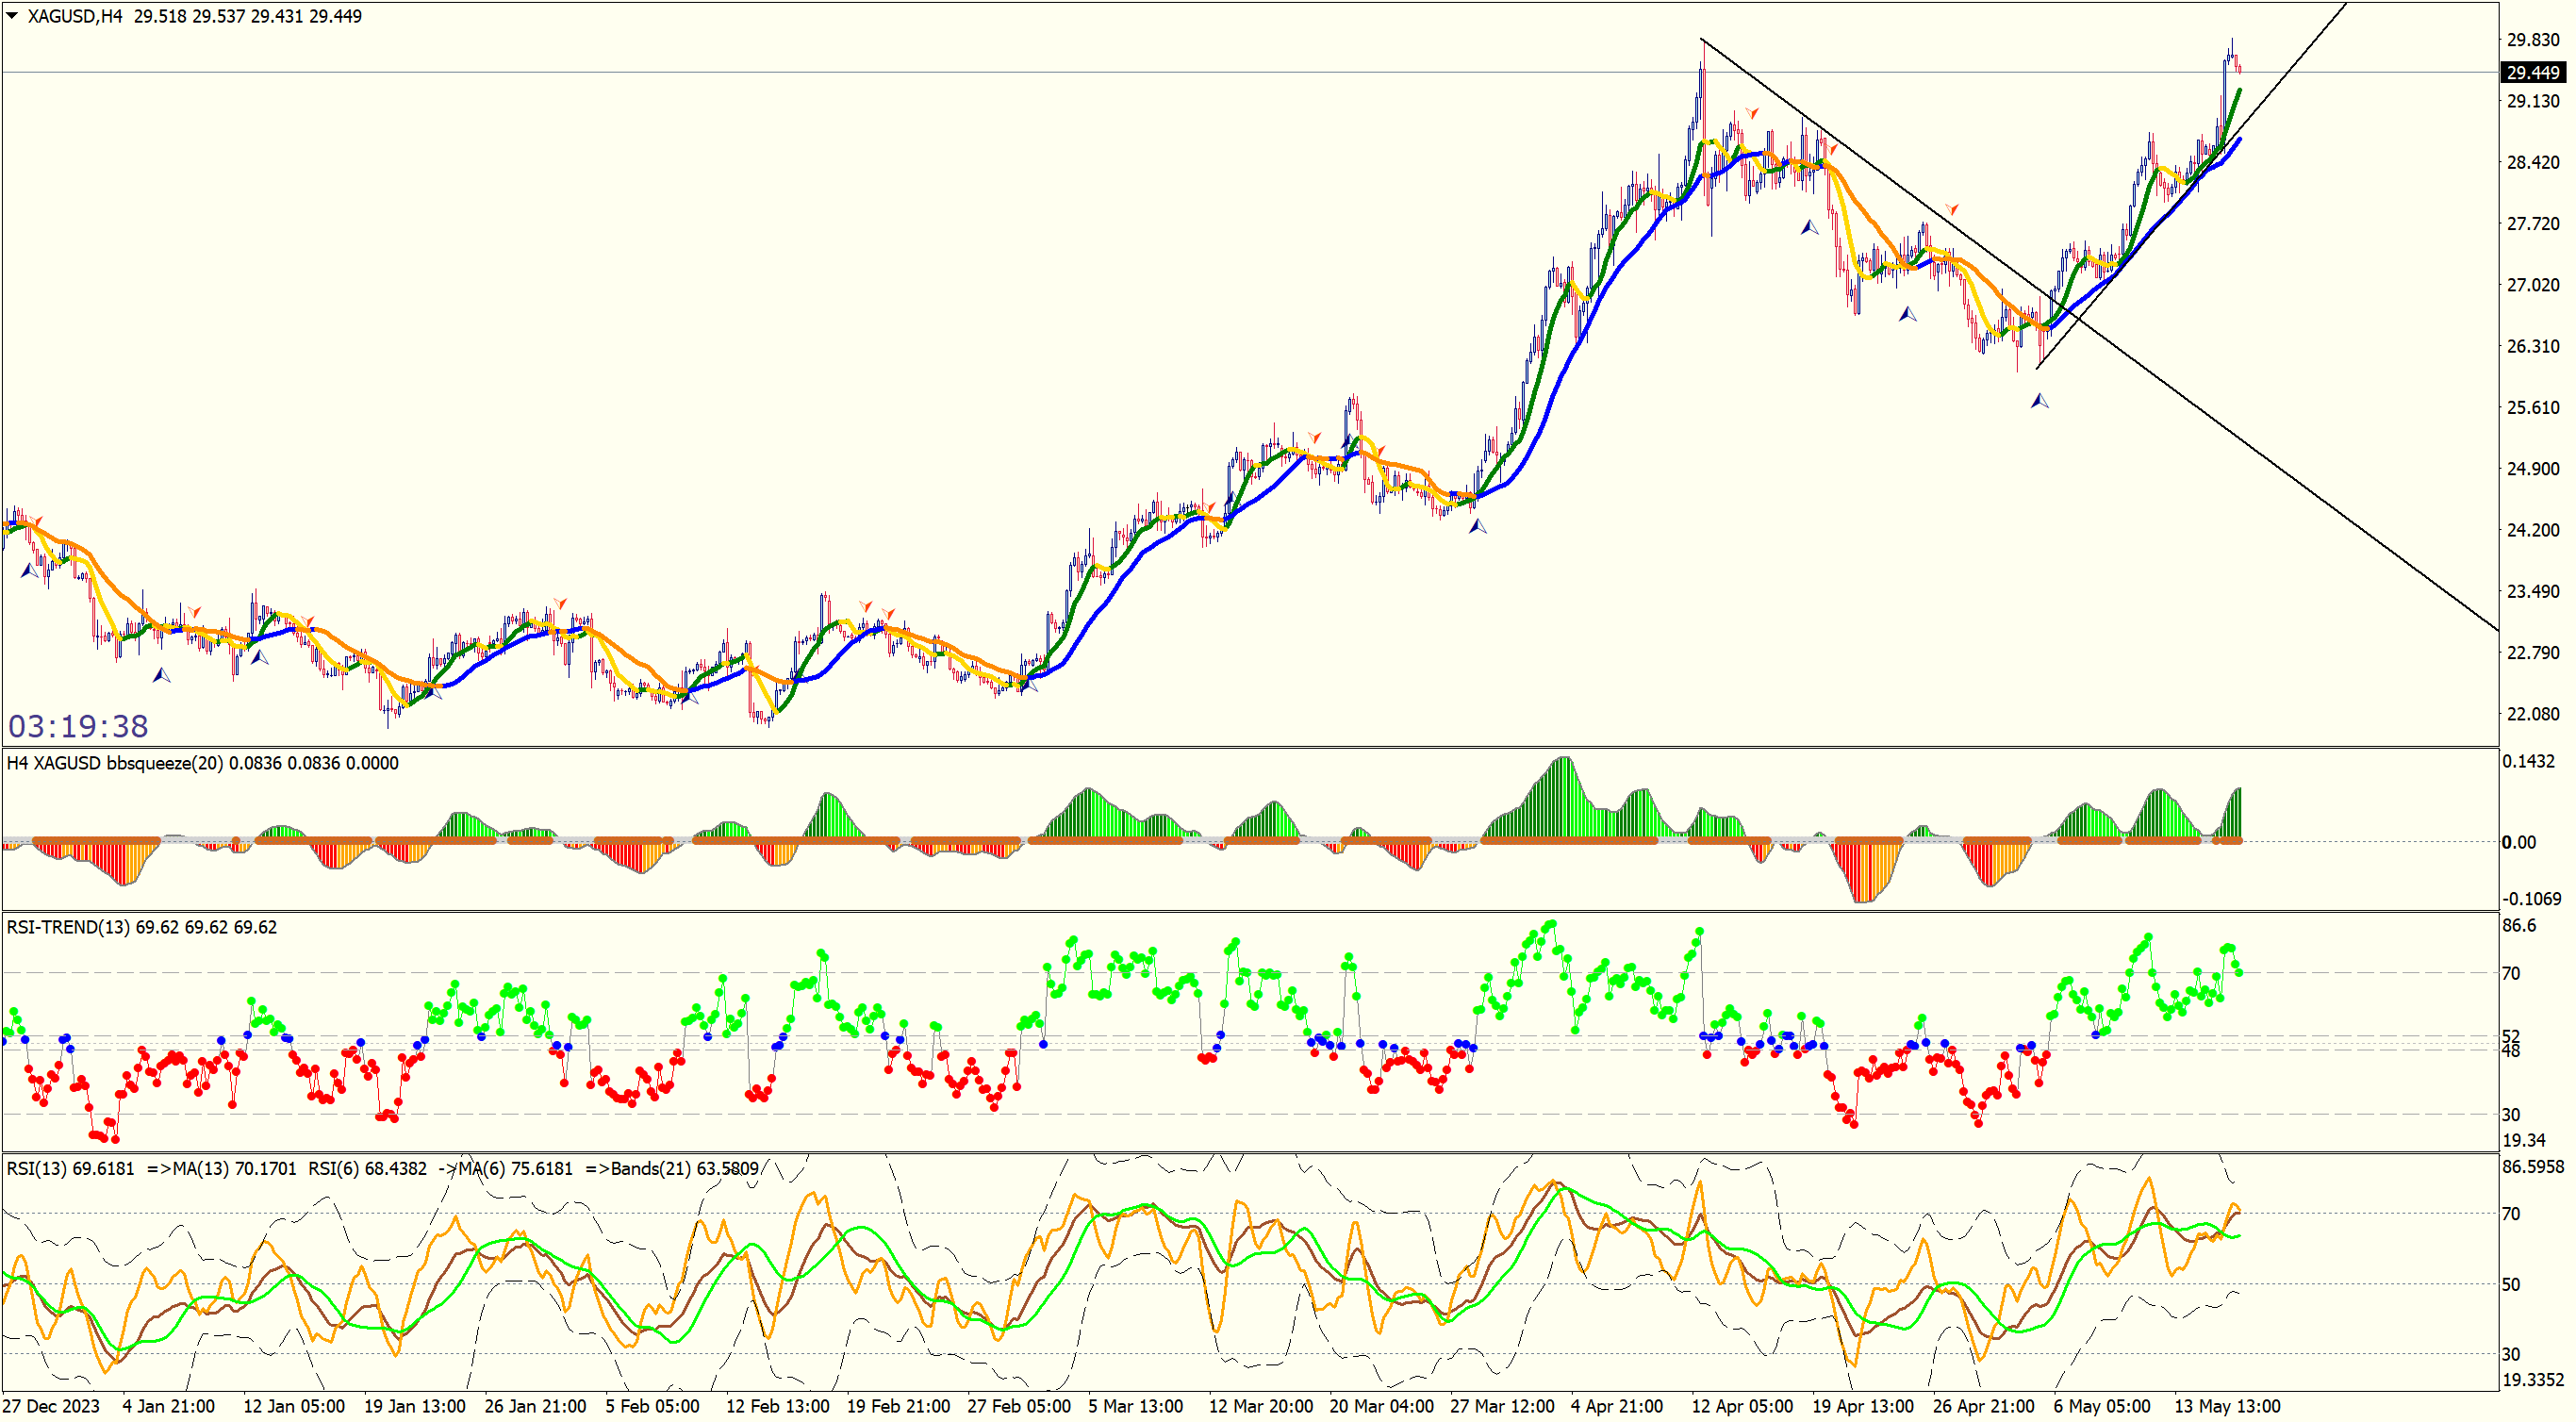Click the blue buy arrow under the late-March swing low
The width and height of the screenshot is (2576, 1422).
point(1477,526)
